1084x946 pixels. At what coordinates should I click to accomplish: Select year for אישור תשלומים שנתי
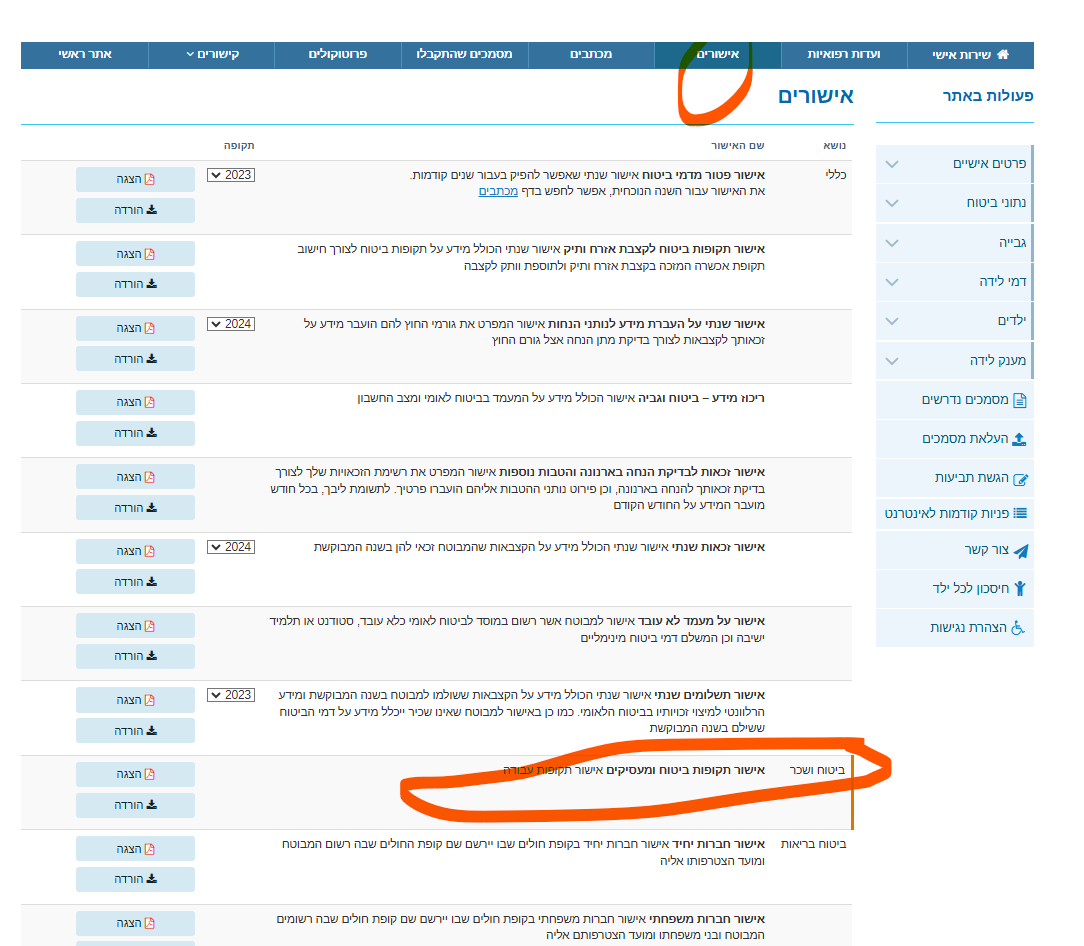click(x=231, y=695)
